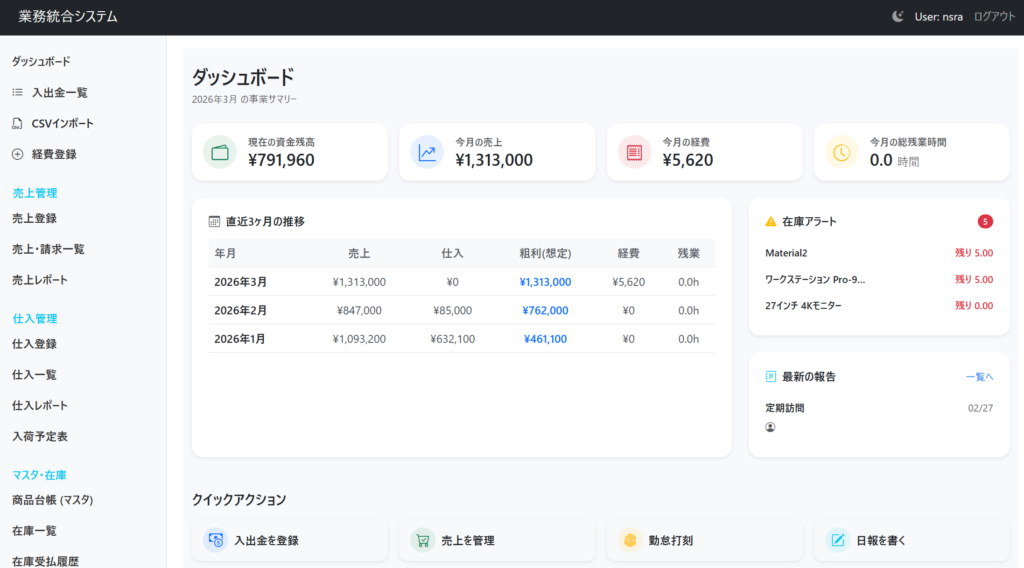Click the wallet icon for 現在の資金残高

click(x=220, y=152)
